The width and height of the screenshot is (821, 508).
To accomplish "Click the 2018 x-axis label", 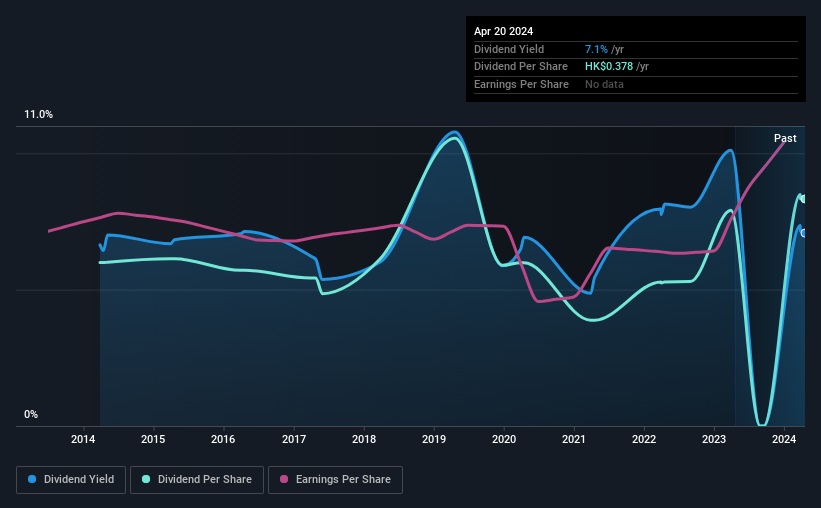I will [364, 439].
